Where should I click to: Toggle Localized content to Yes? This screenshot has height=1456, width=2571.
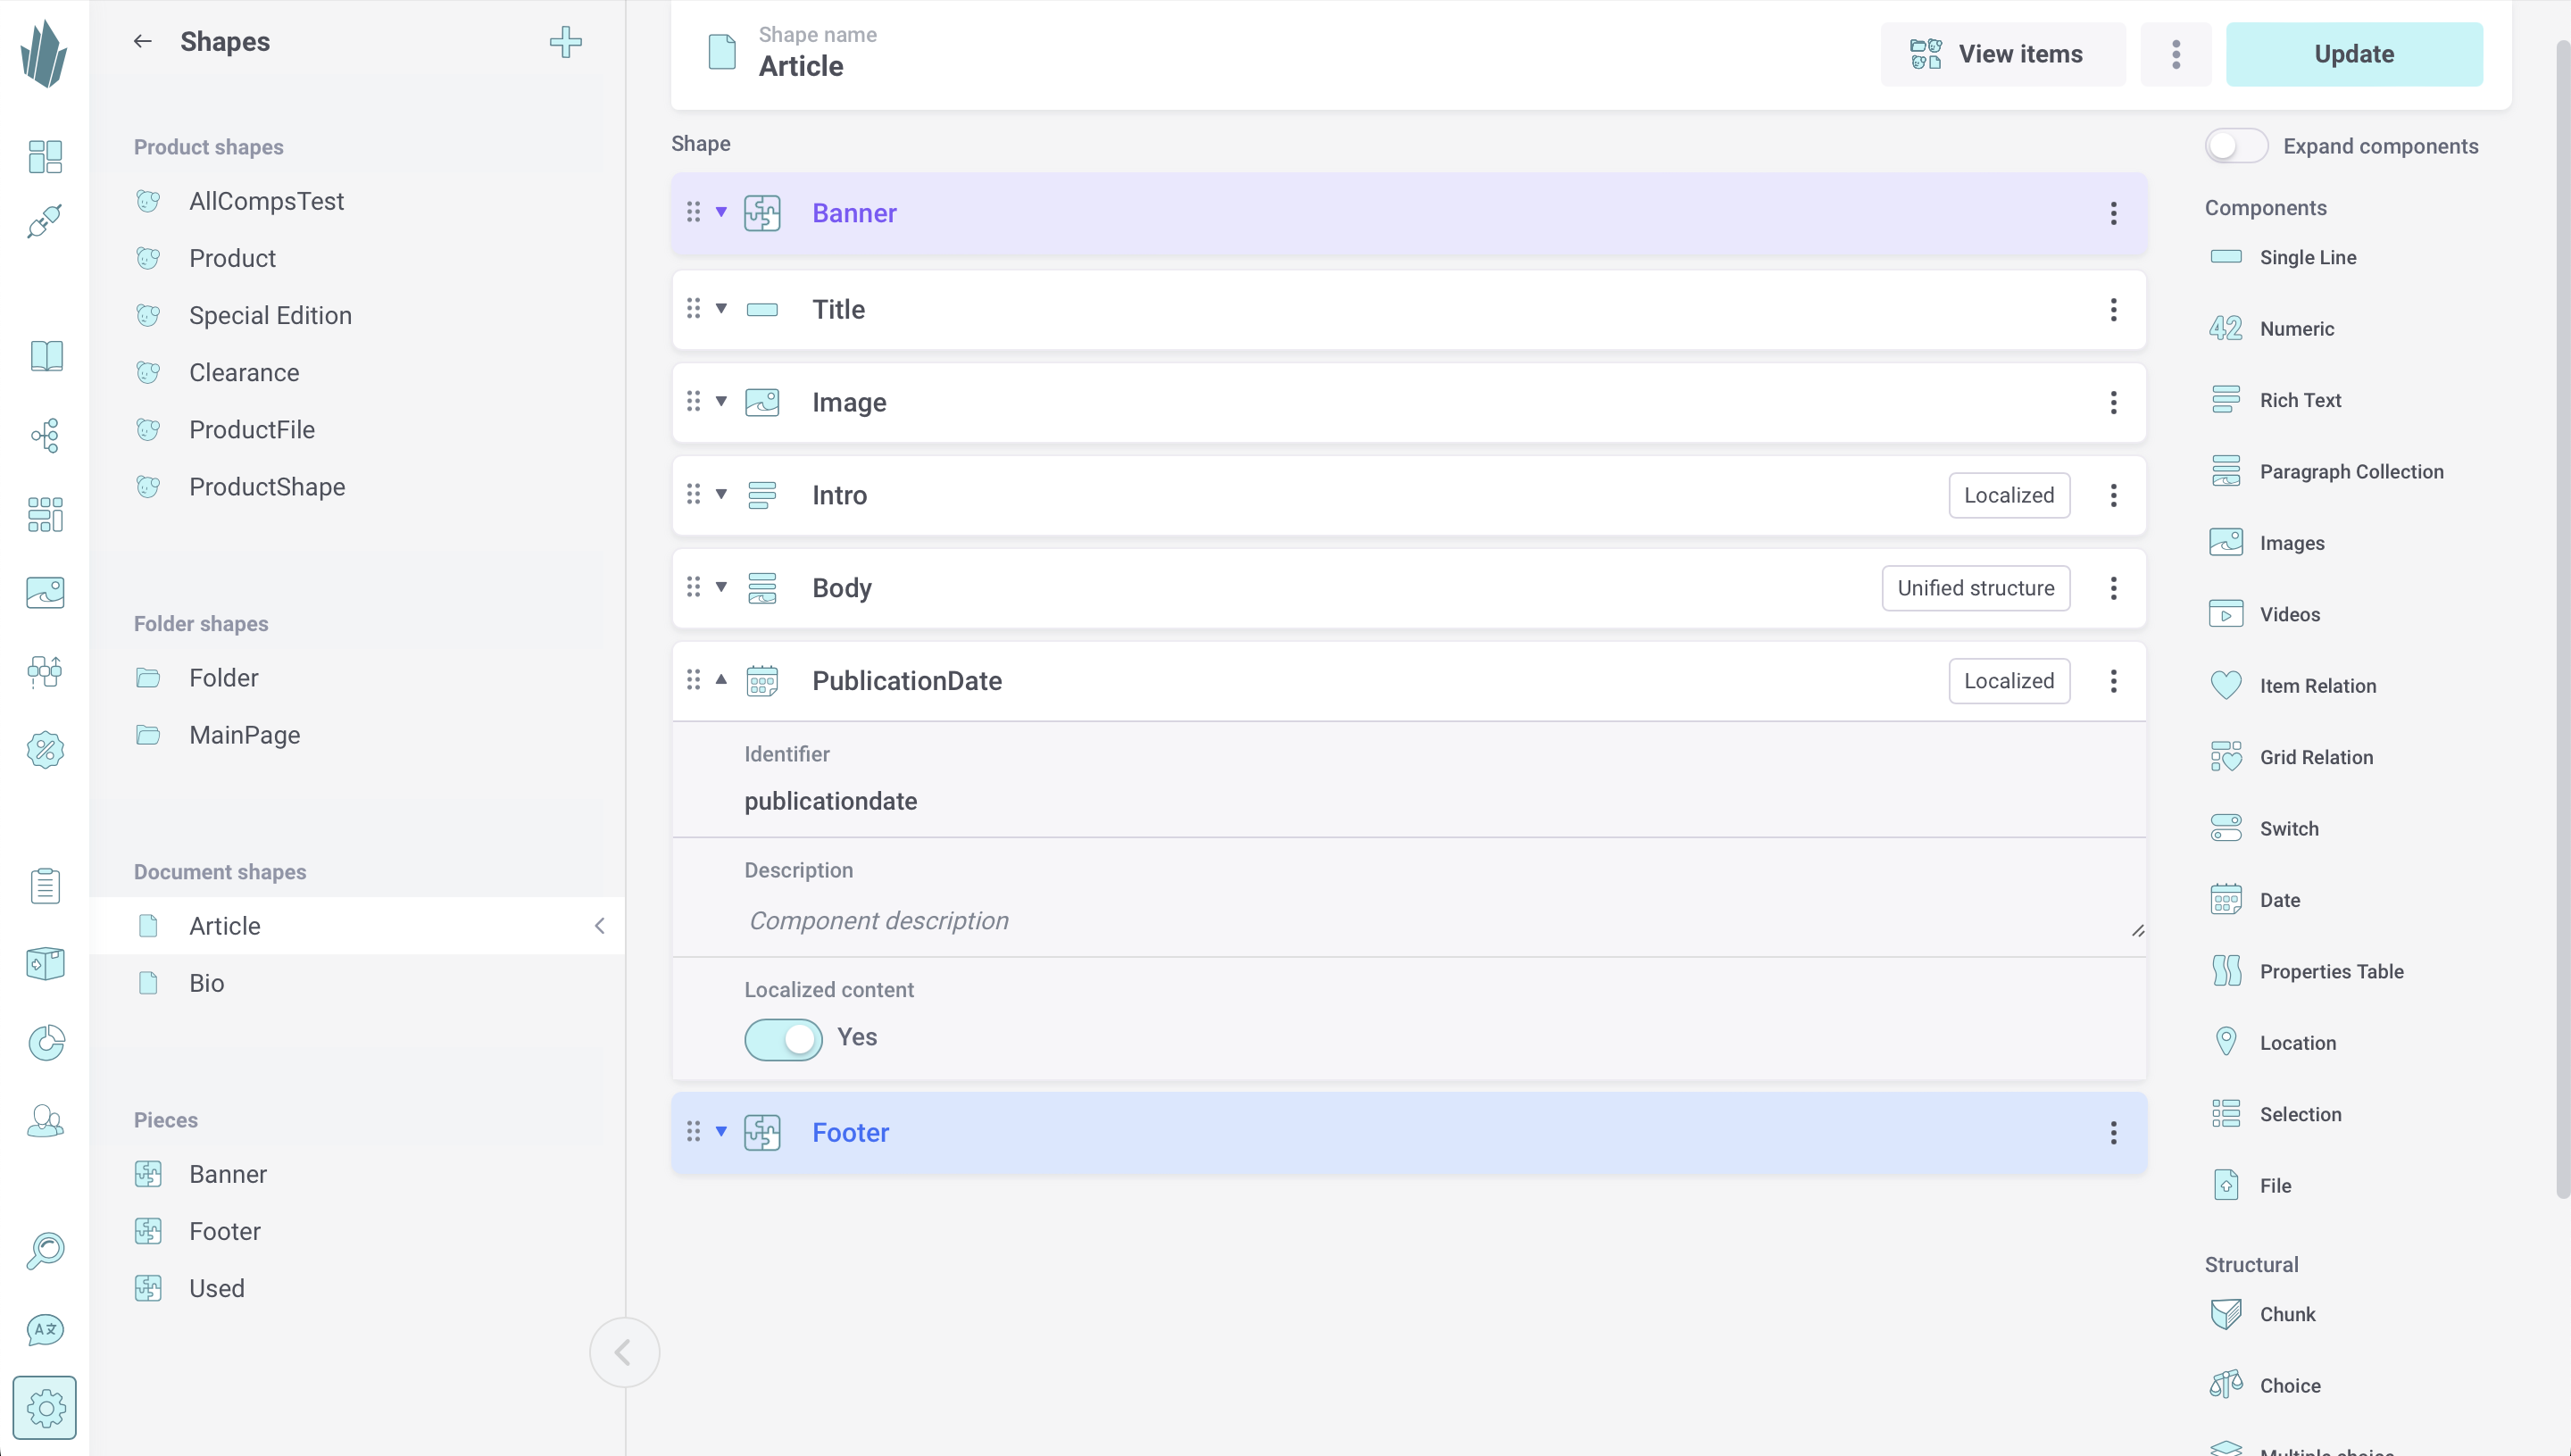(784, 1036)
